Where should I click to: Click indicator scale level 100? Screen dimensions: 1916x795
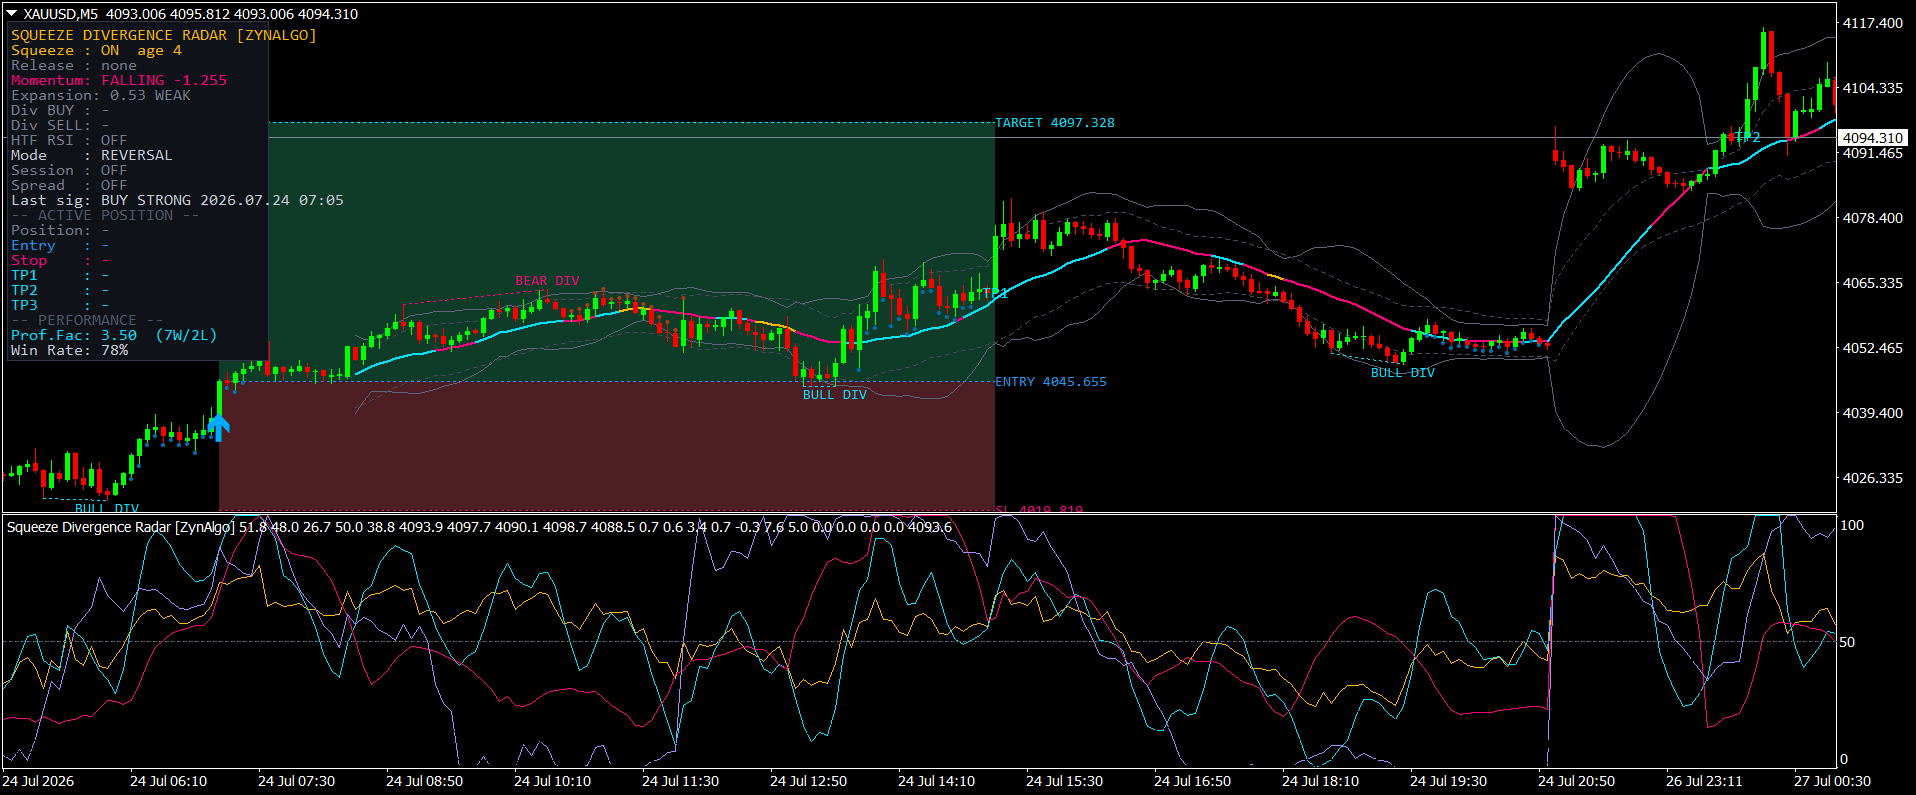1852,525
